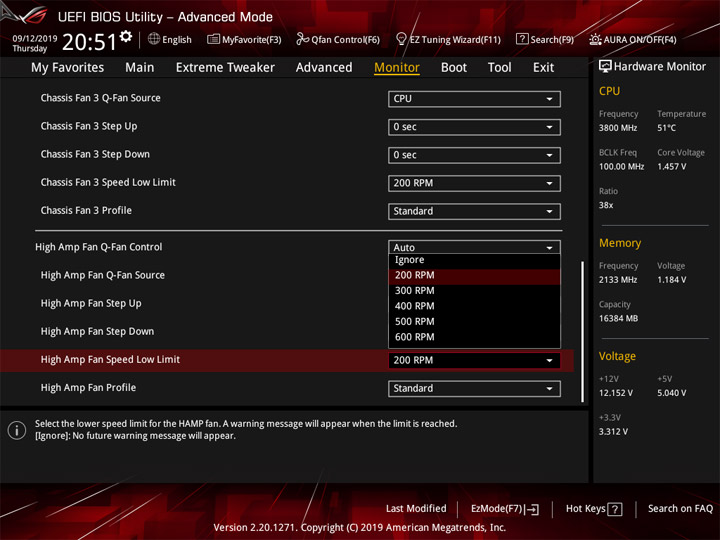Click the Memory frequency 2133 MHz
Image resolution: width=720 pixels, height=540 pixels.
[x=618, y=280]
